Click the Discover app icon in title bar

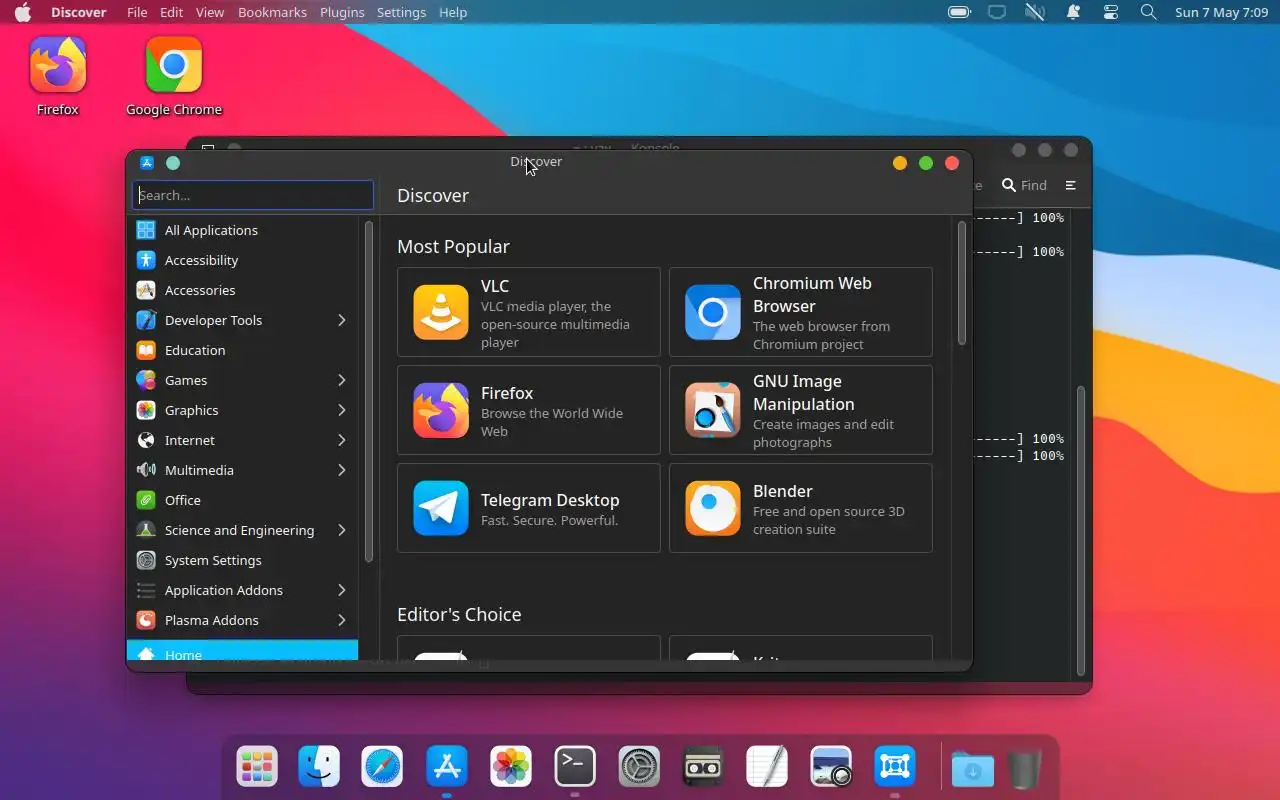[x=147, y=163]
